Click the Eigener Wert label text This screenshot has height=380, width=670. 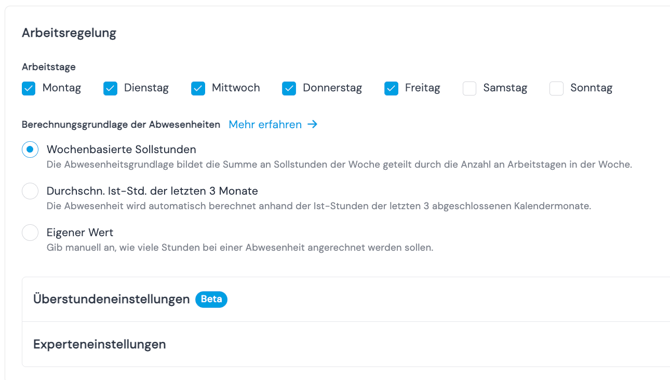pos(80,233)
